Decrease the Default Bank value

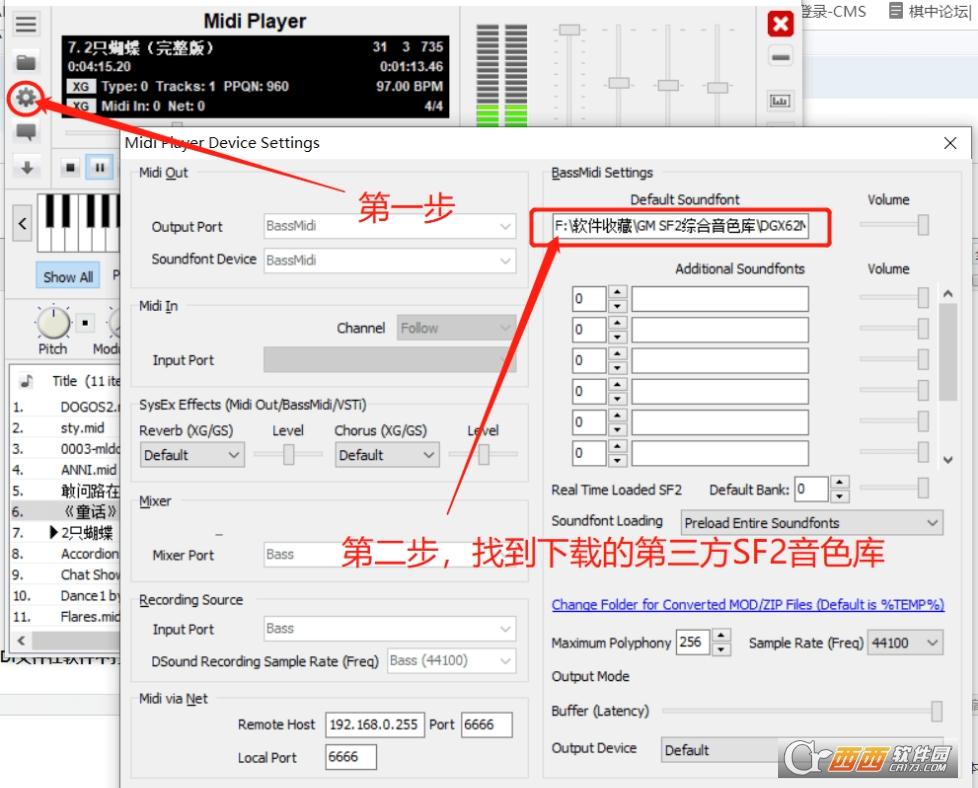click(840, 496)
